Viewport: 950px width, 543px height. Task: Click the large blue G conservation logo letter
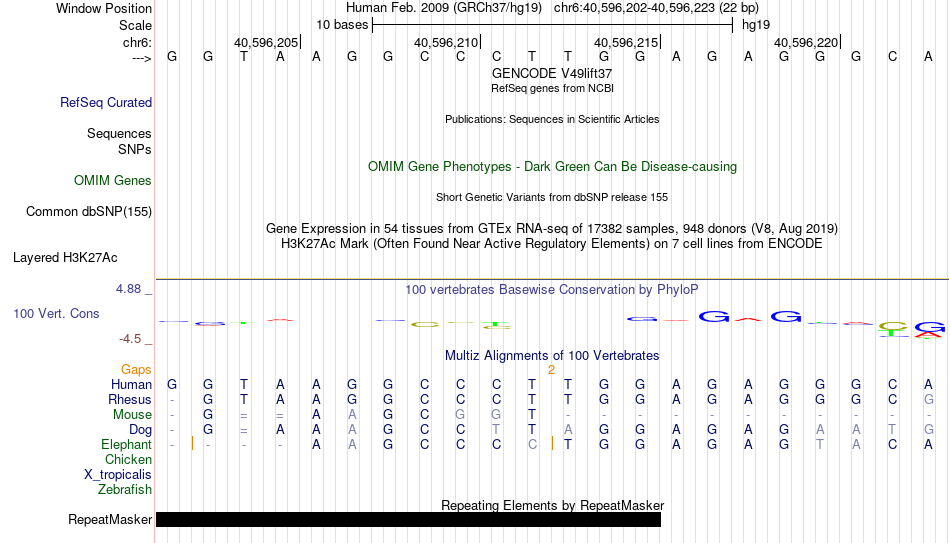(x=714, y=316)
